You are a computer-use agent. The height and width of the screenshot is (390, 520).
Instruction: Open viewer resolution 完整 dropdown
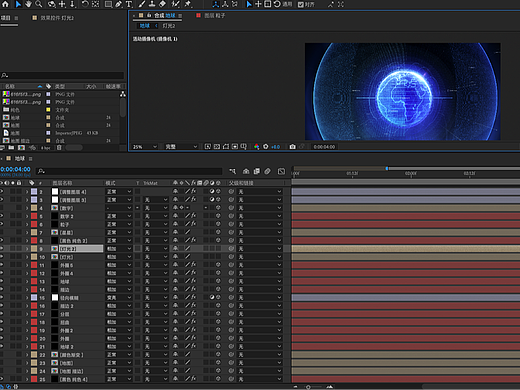click(x=181, y=147)
